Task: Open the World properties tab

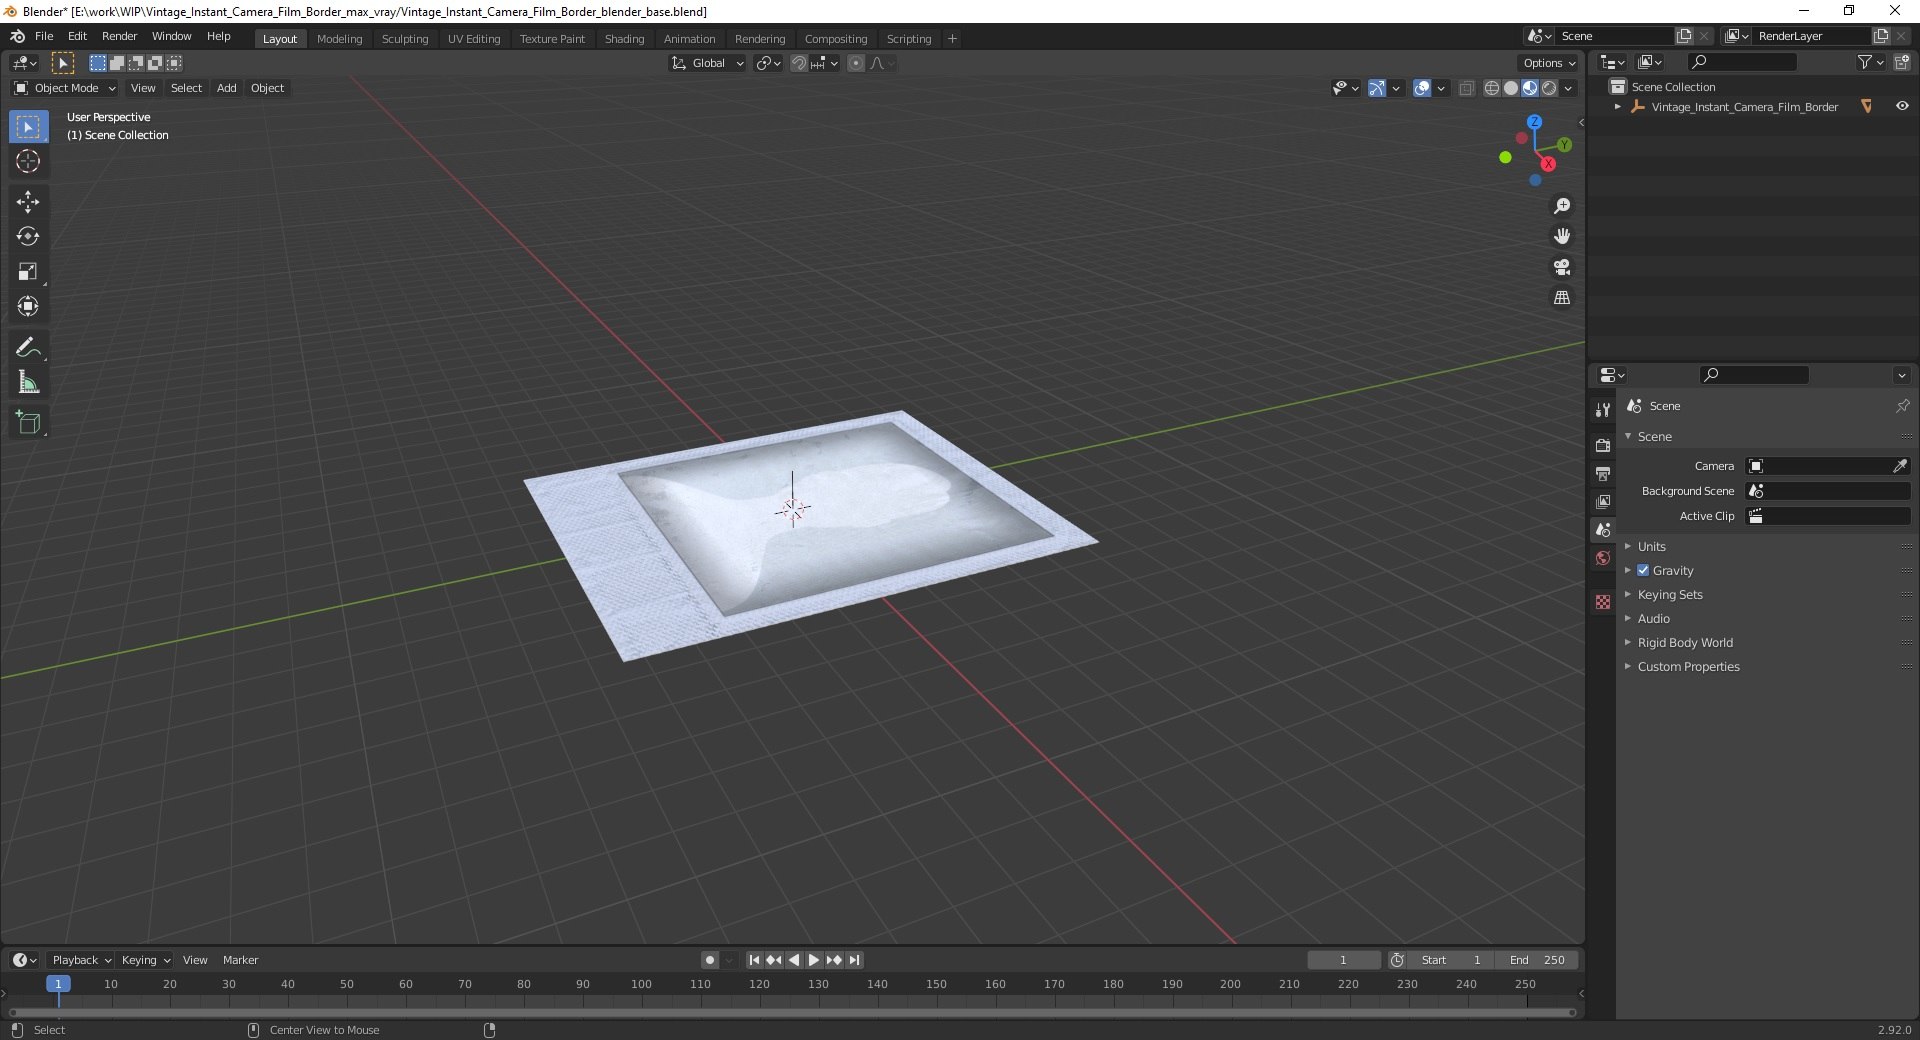Action: pos(1603,558)
